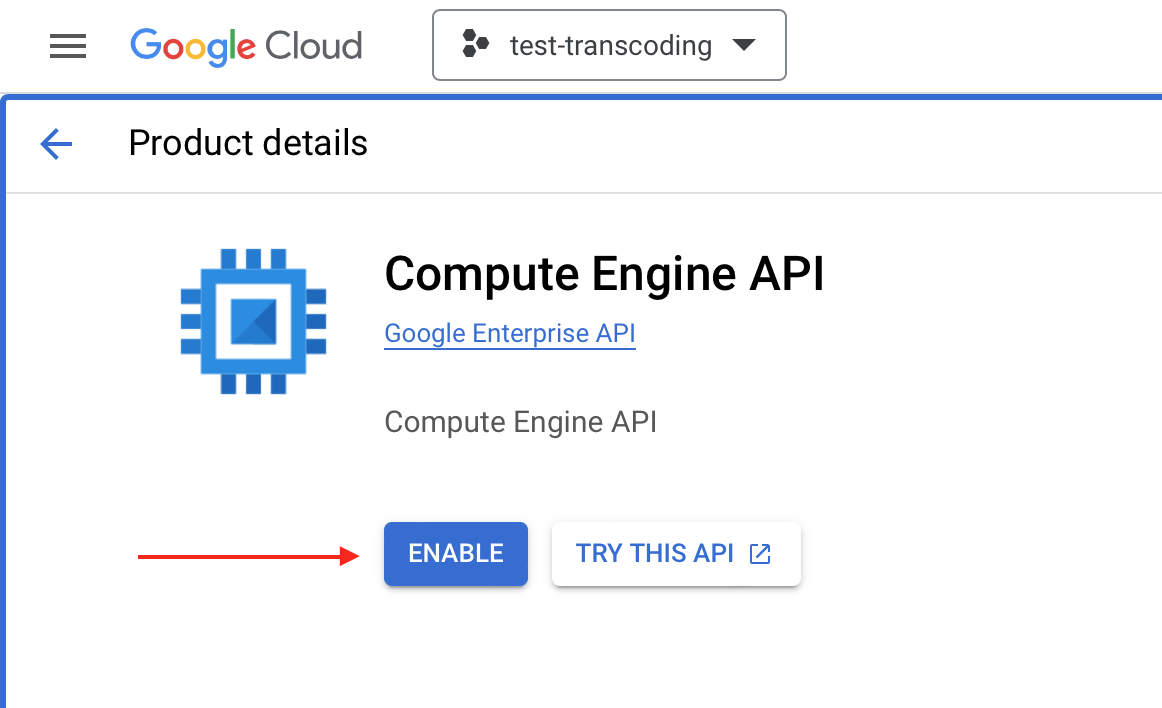Screen dimensions: 1162x708
Task: Click the Google Cloud logo
Action: 246,47
